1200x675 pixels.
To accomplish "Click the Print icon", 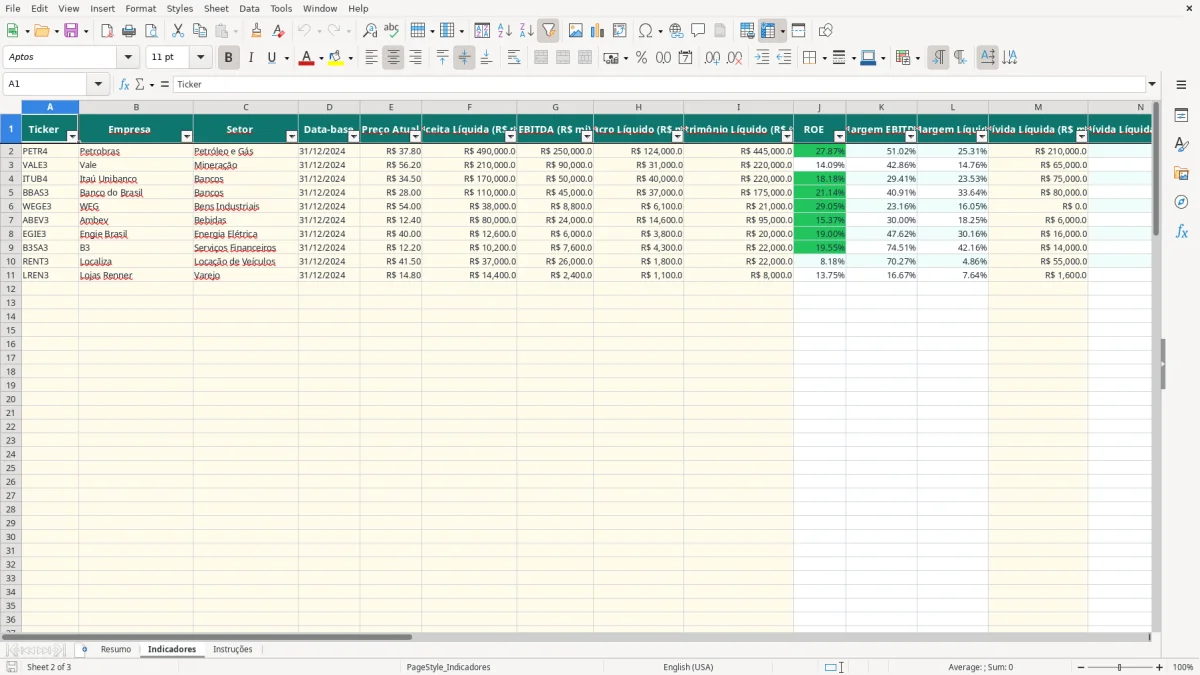I will pos(129,31).
